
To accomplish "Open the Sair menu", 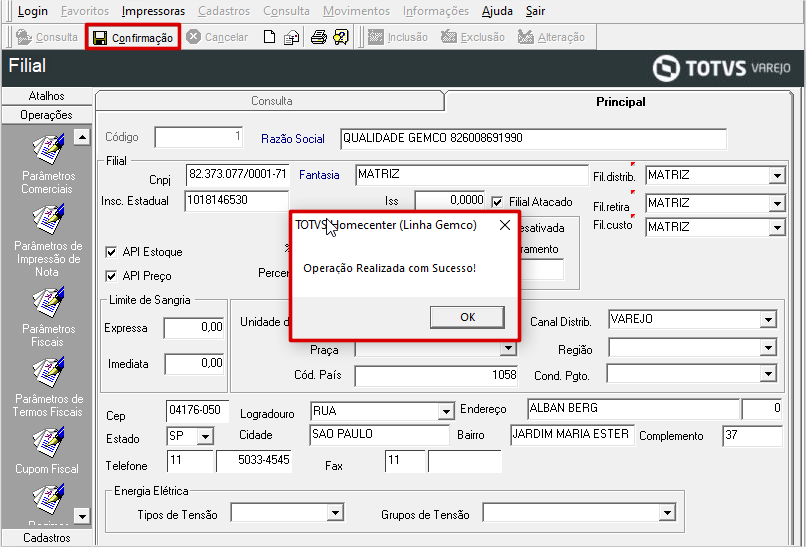I will coord(535,11).
